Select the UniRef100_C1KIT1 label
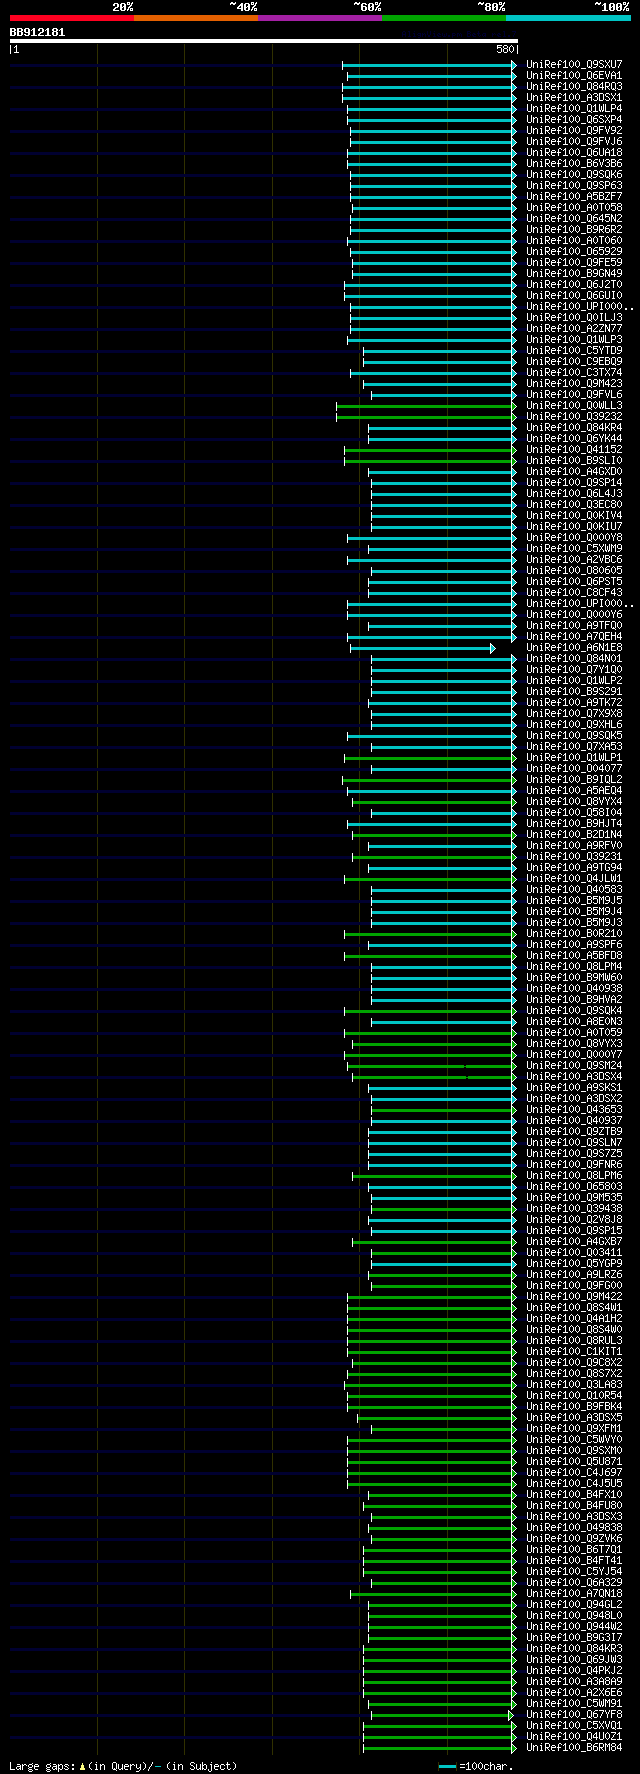This screenshot has width=640, height=1774. [574, 1351]
